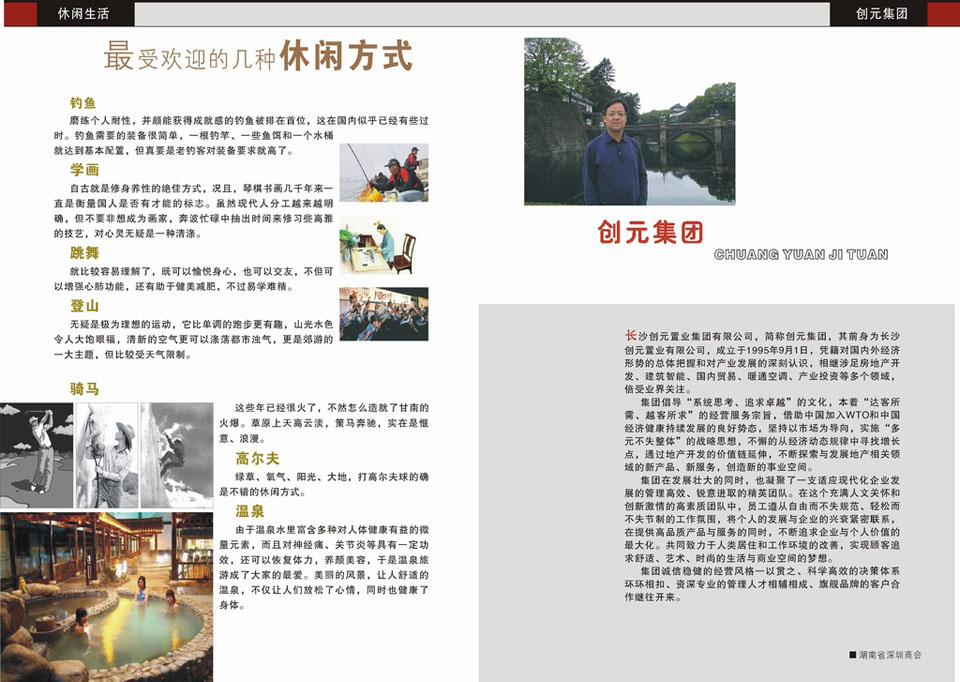Click the golfer black-and-white image
The width and height of the screenshot is (960, 682).
pyautogui.click(x=37, y=455)
